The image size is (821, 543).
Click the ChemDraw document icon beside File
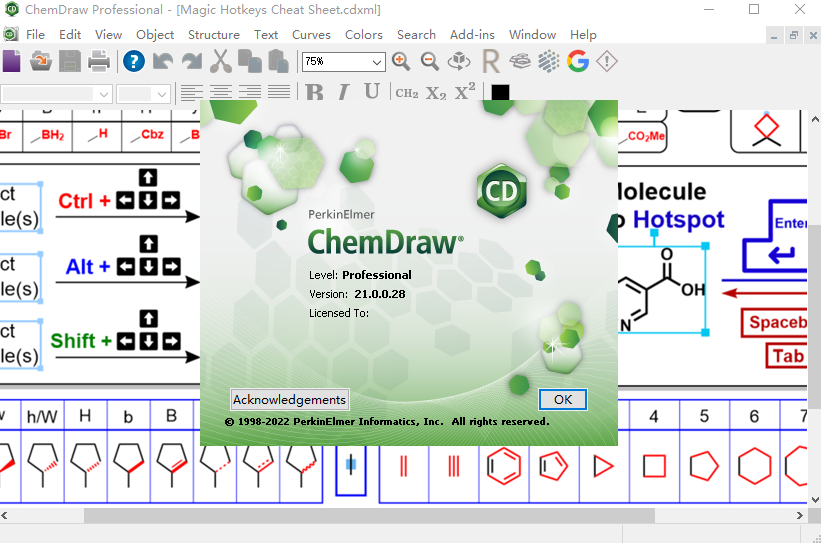coord(11,35)
